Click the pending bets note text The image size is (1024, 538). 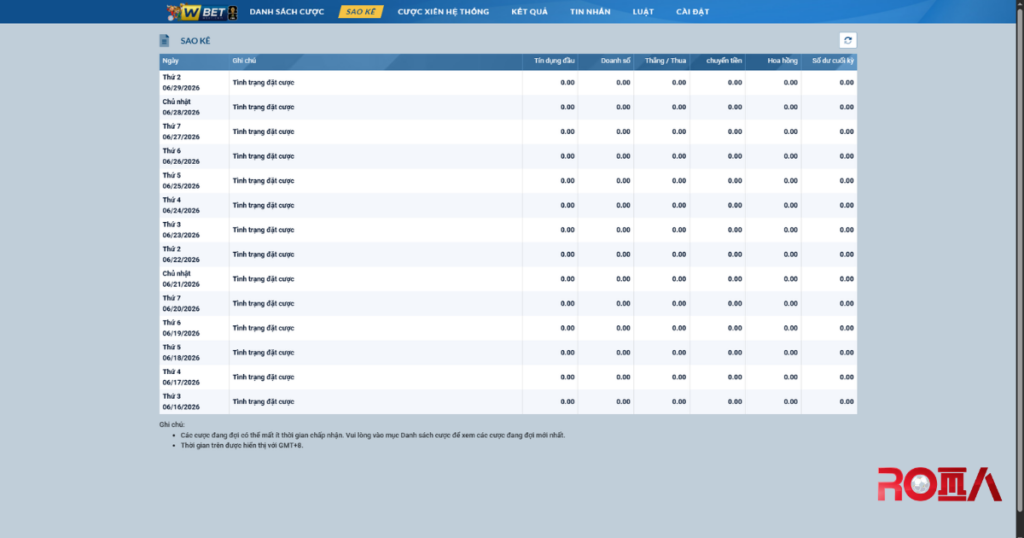coord(373,435)
